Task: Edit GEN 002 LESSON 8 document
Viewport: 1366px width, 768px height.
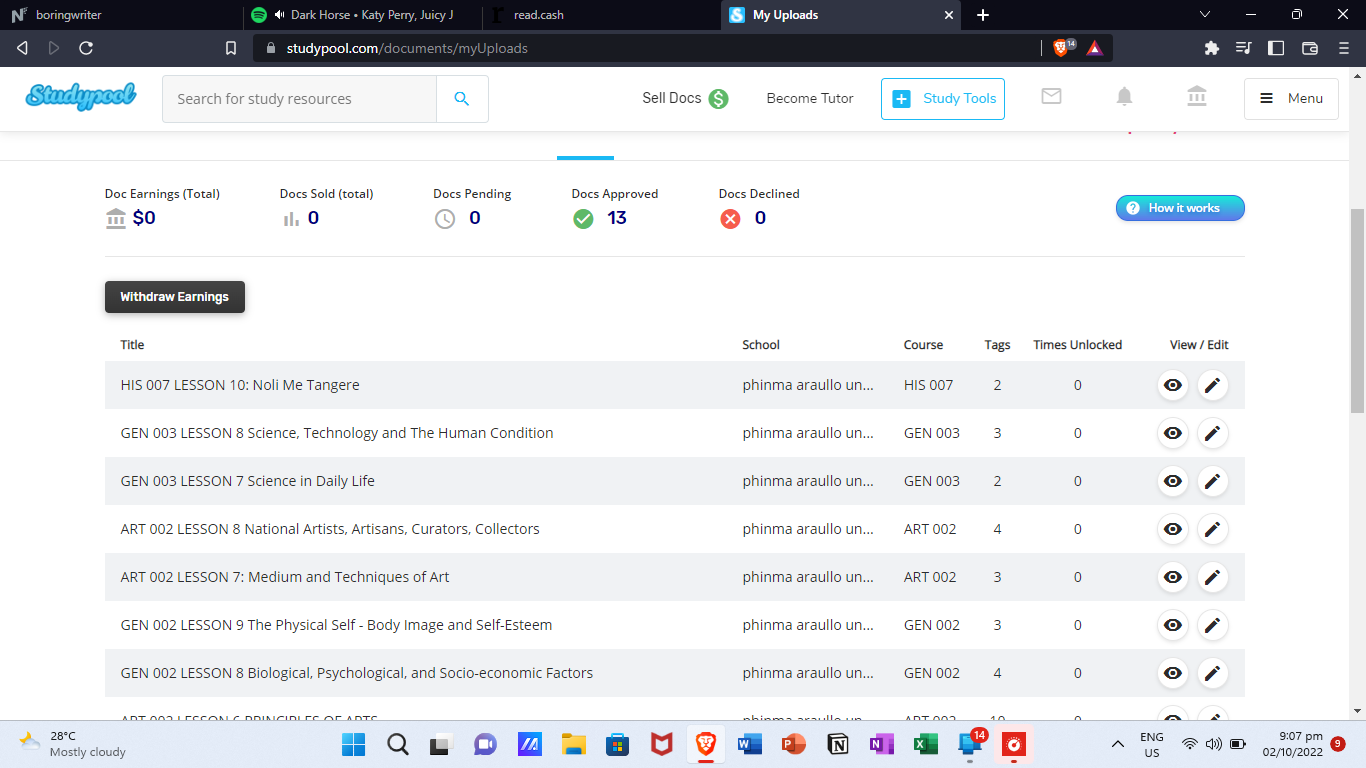Action: point(1213,673)
